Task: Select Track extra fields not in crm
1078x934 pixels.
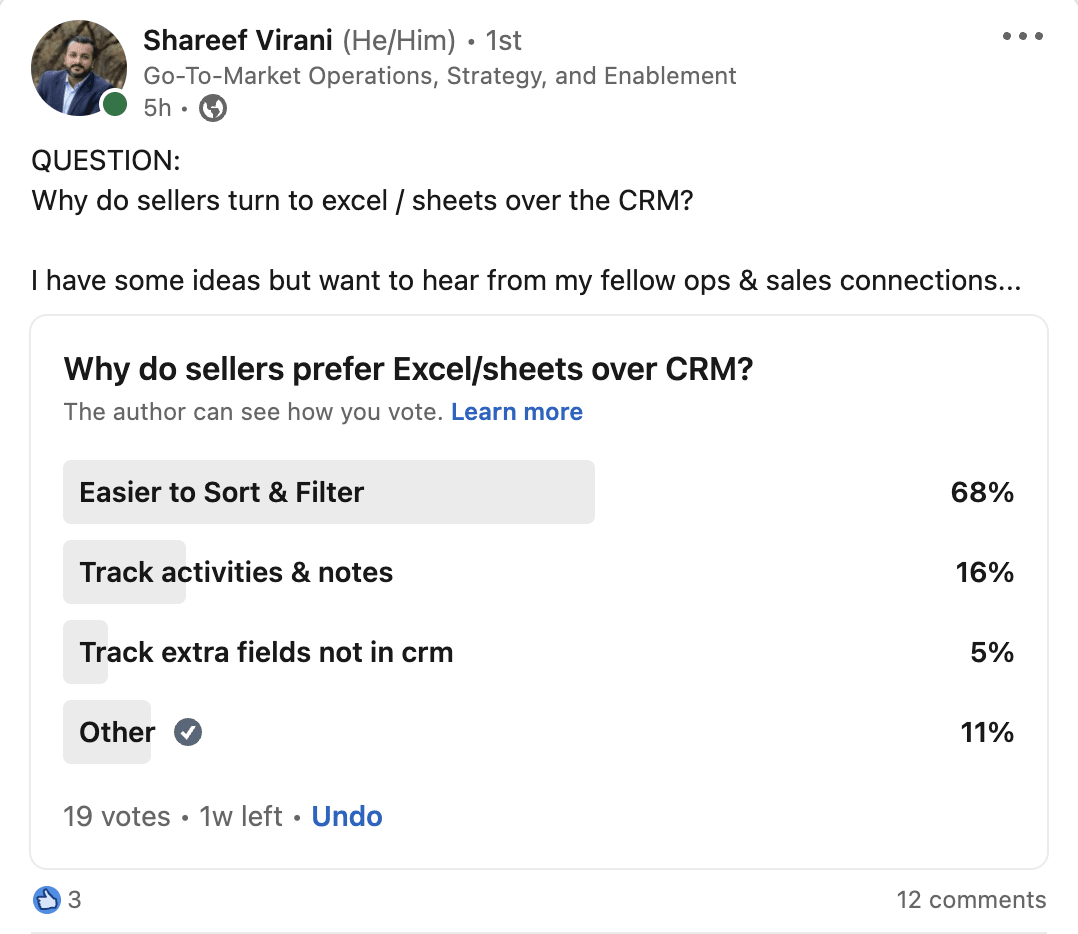Action: point(266,652)
